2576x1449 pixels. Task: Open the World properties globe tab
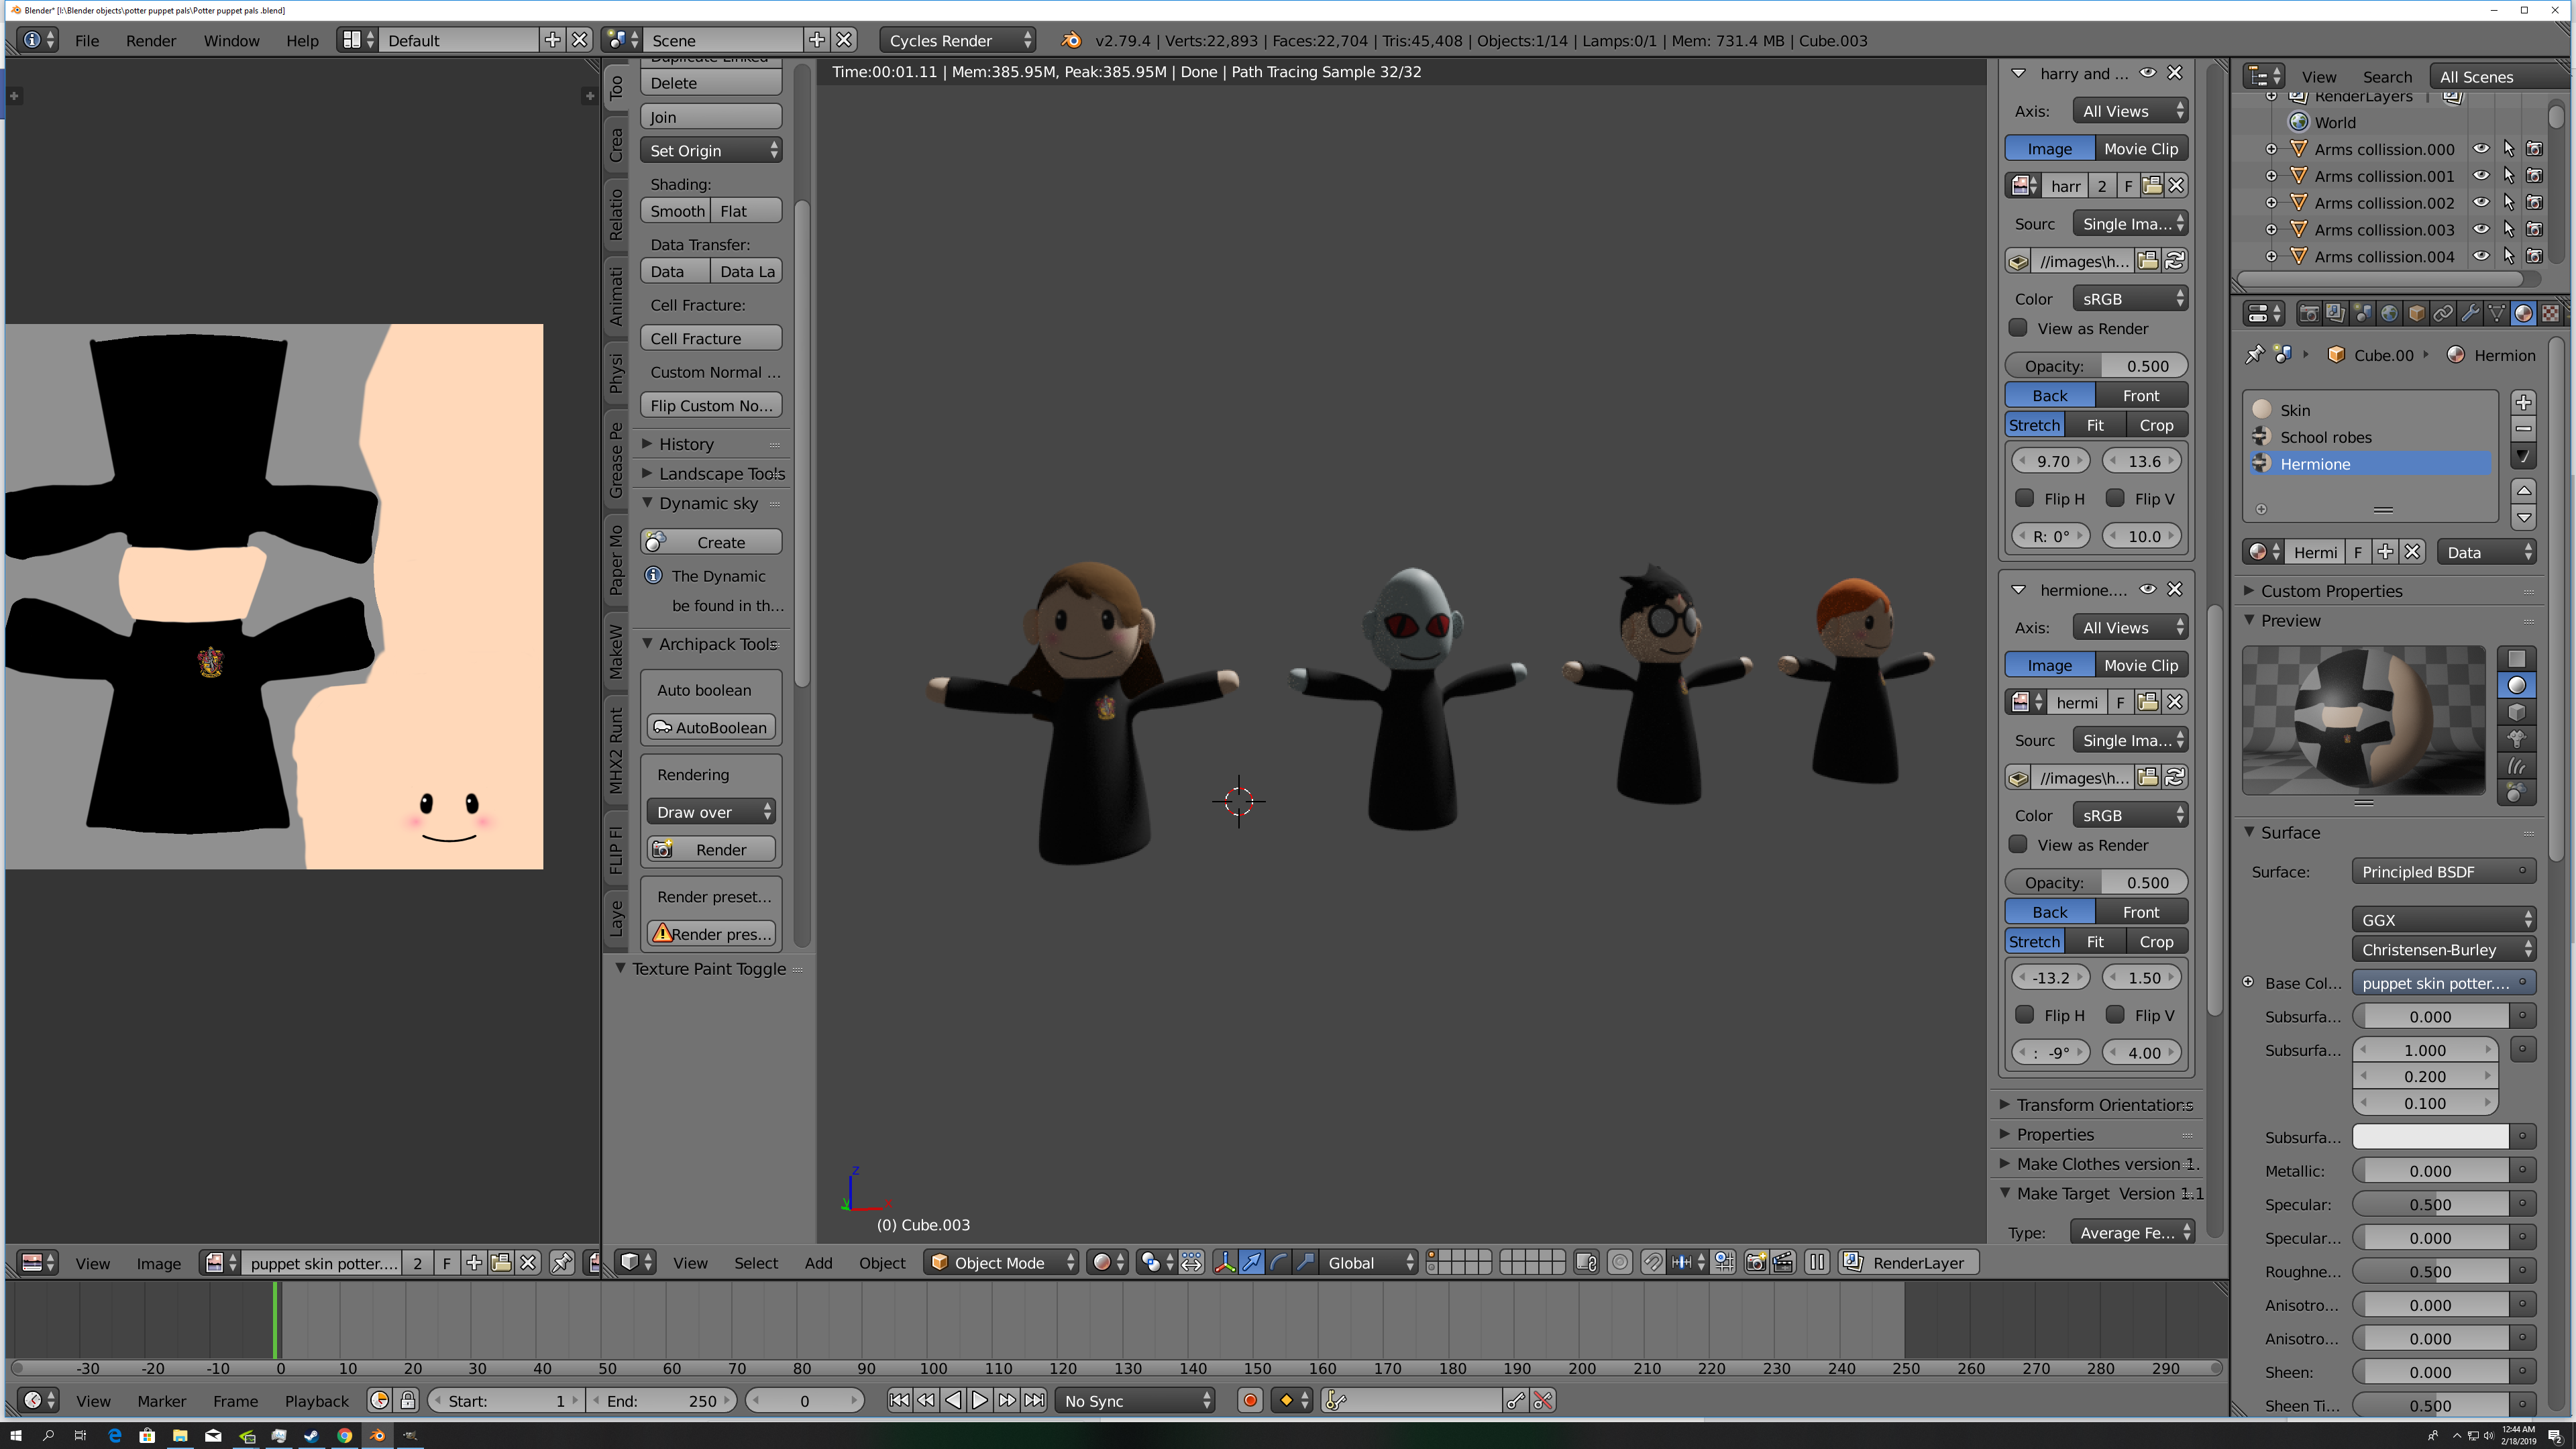tap(2389, 314)
